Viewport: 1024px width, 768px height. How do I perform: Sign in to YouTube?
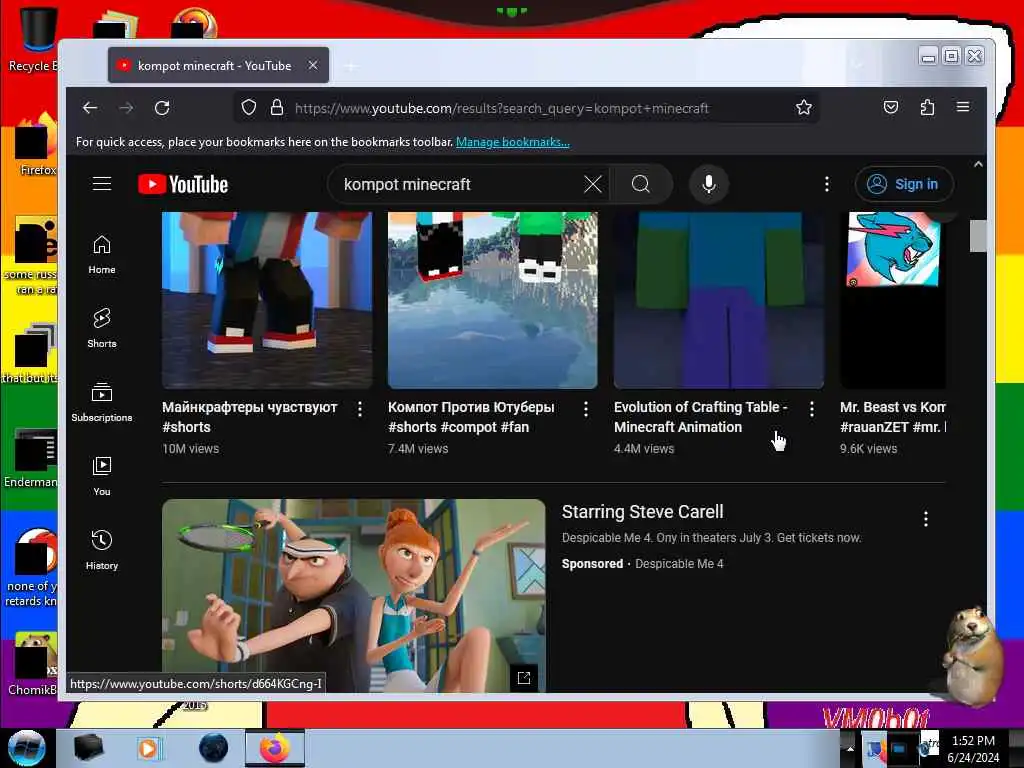click(904, 184)
